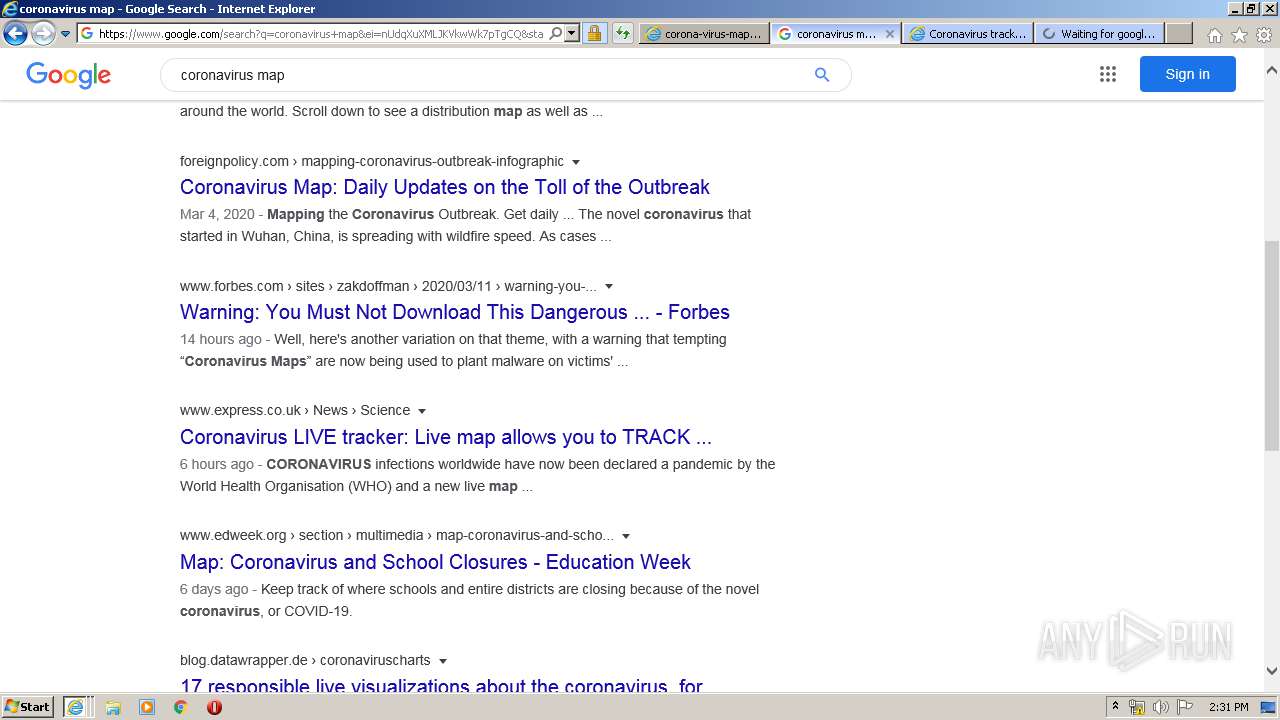Click the Internet Explorer taskbar icon
The width and height of the screenshot is (1280, 720).
[77, 707]
